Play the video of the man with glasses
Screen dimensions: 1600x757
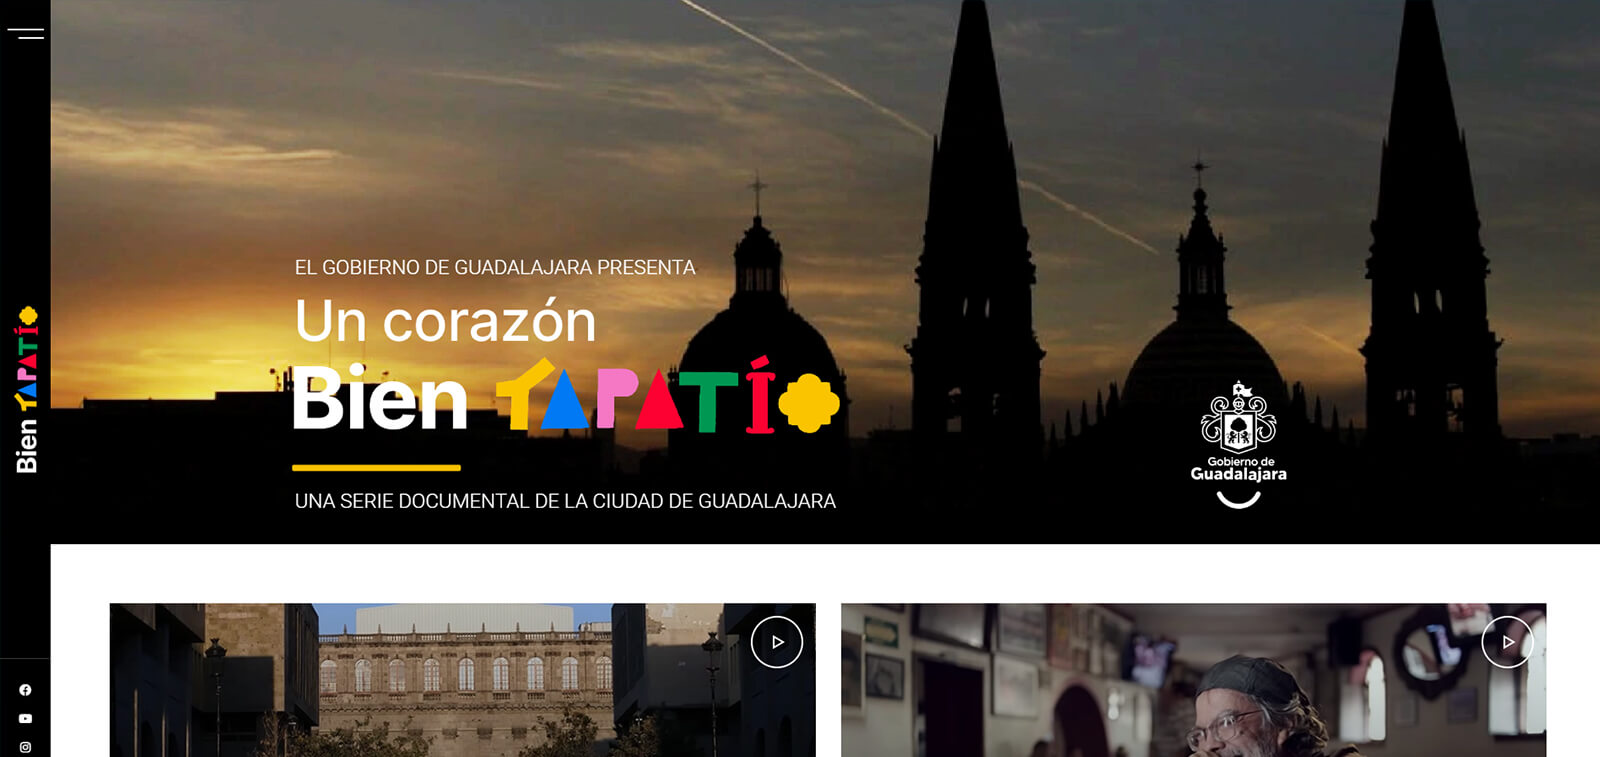coord(1507,642)
